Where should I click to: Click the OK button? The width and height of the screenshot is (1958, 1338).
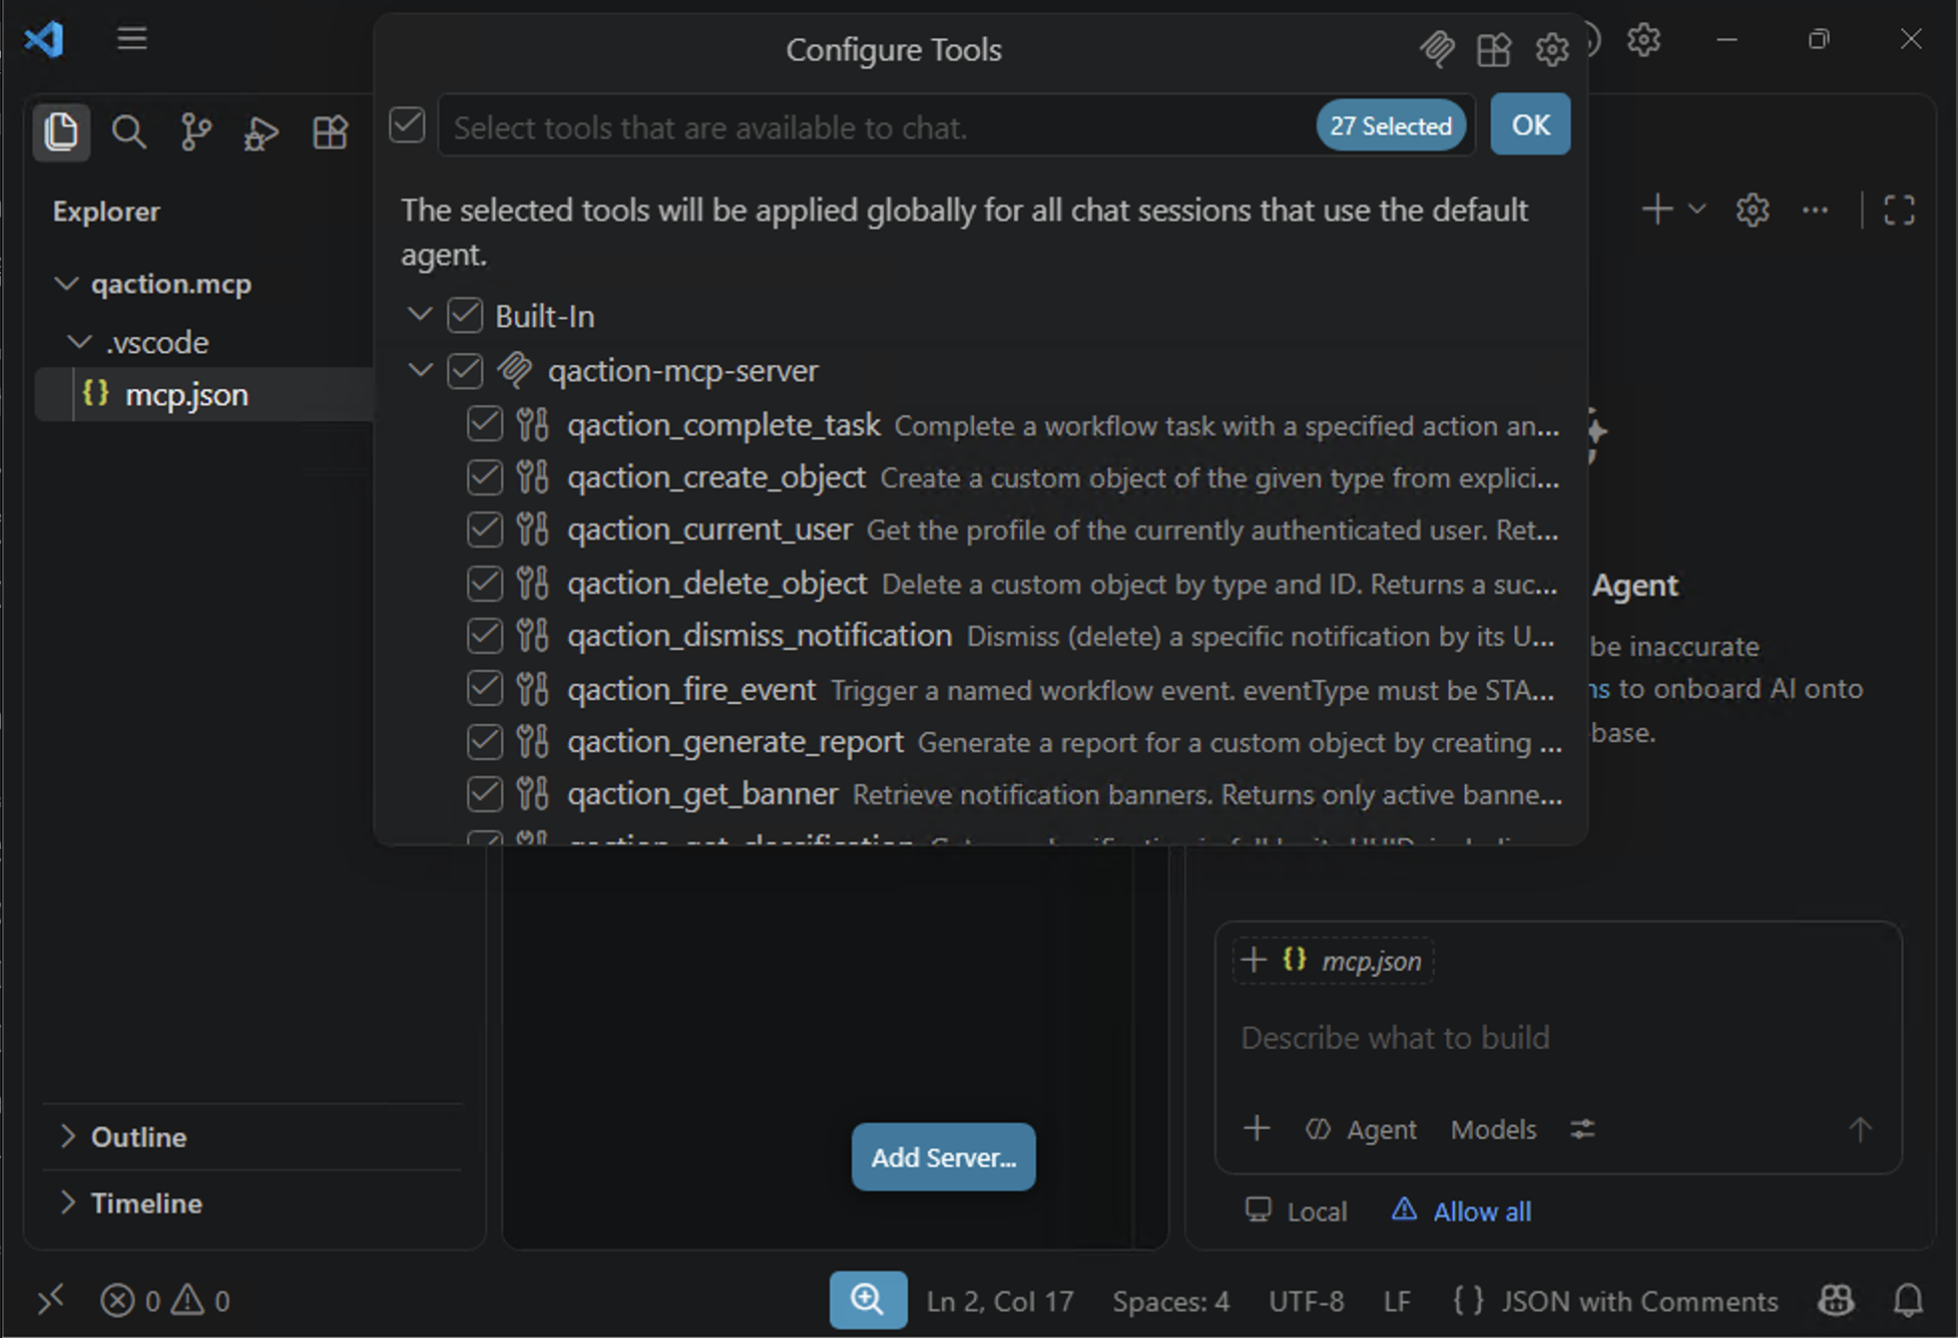[1530, 125]
